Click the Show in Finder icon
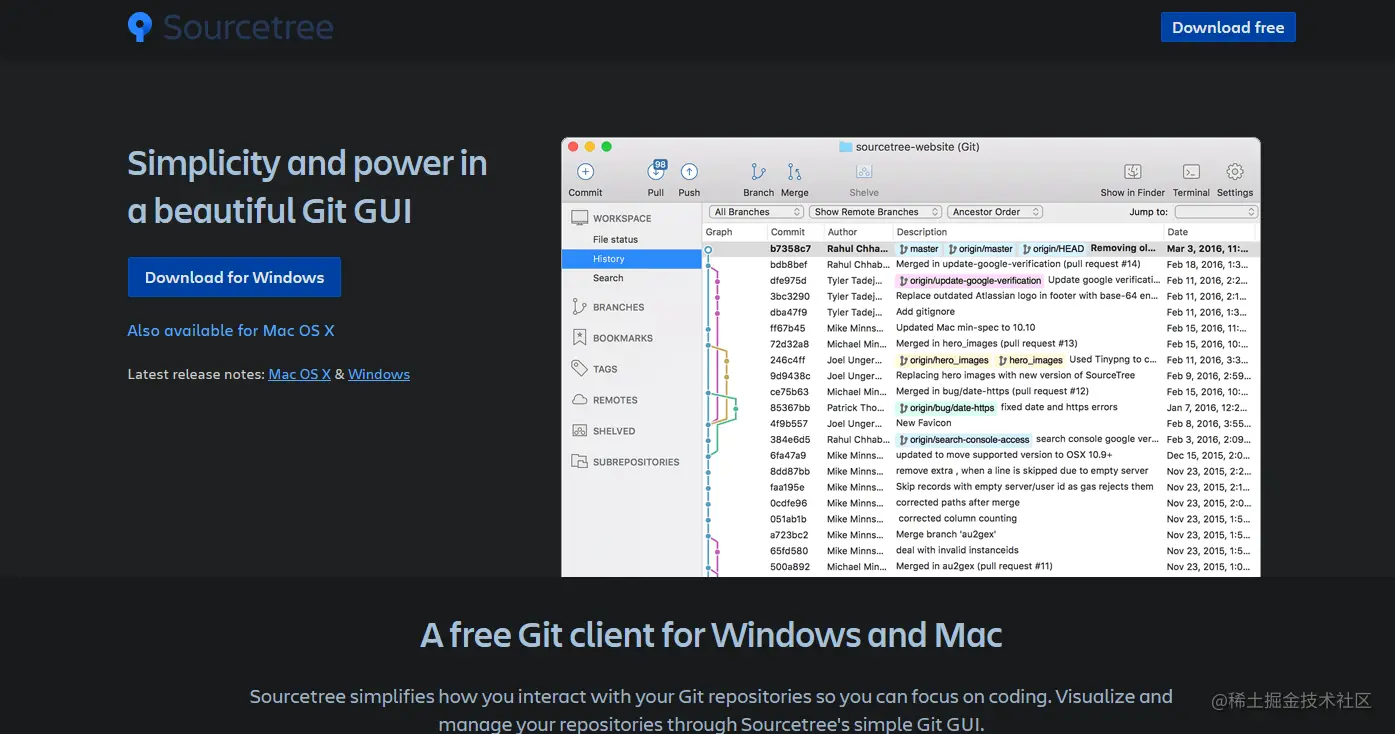This screenshot has height=734, width=1395. [1133, 172]
